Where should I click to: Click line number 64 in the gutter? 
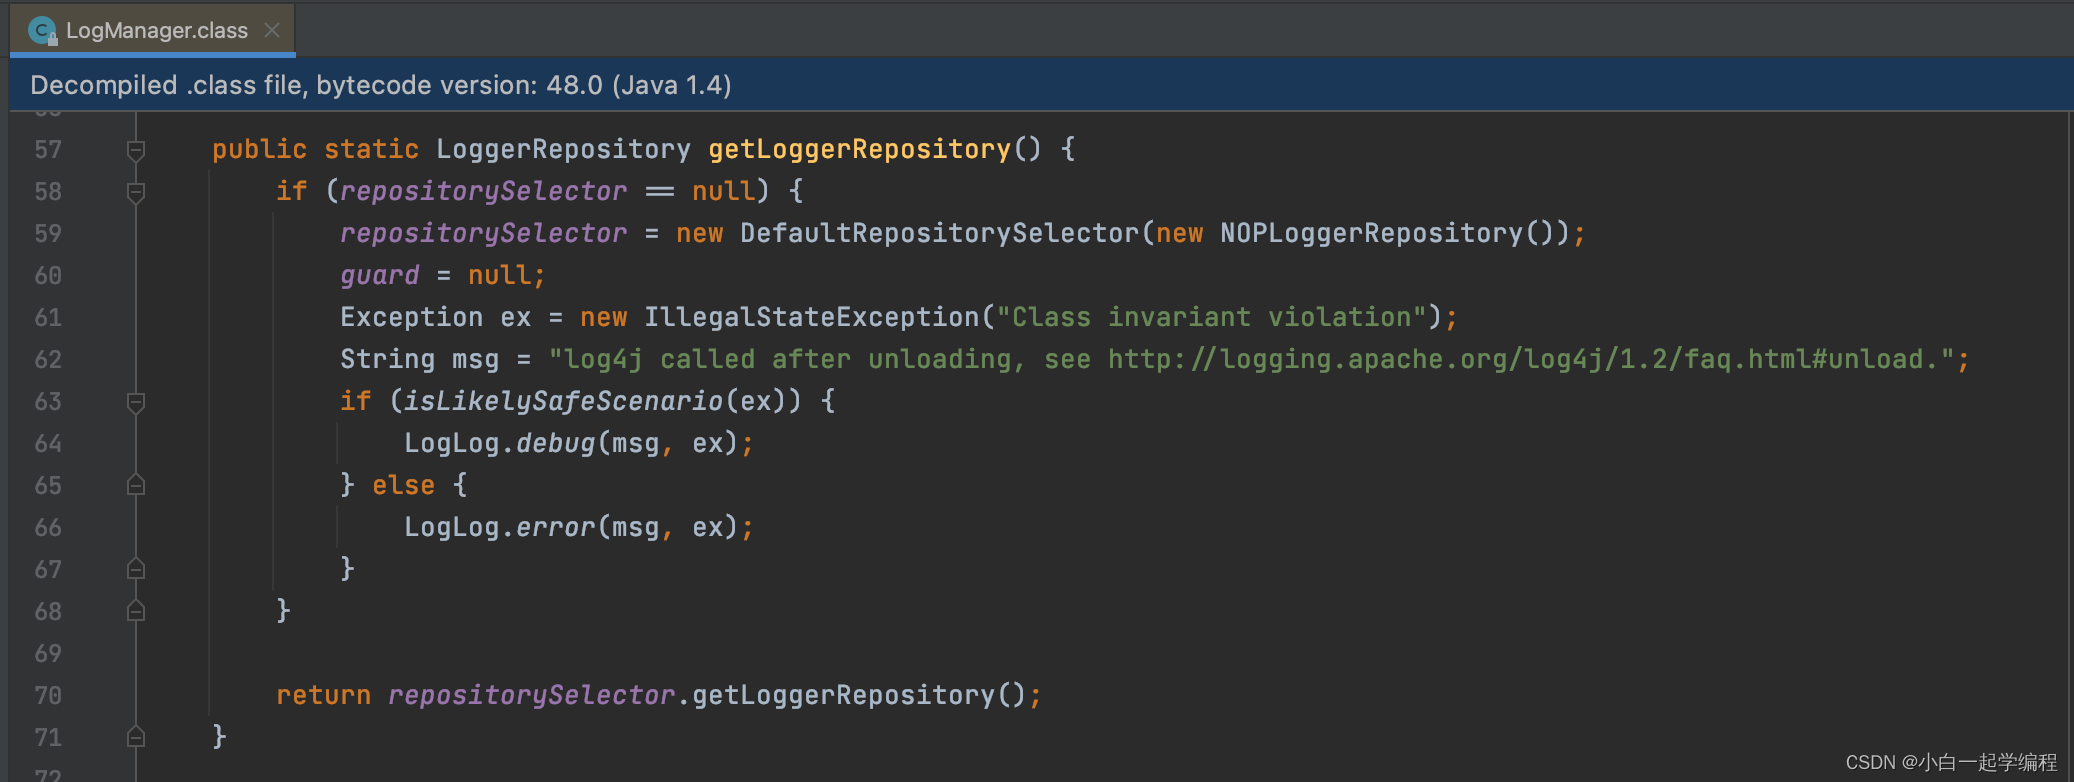[x=48, y=444]
